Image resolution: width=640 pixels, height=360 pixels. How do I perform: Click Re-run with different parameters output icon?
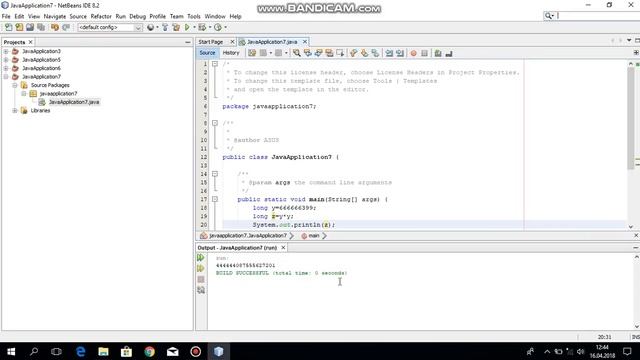(x=200, y=268)
